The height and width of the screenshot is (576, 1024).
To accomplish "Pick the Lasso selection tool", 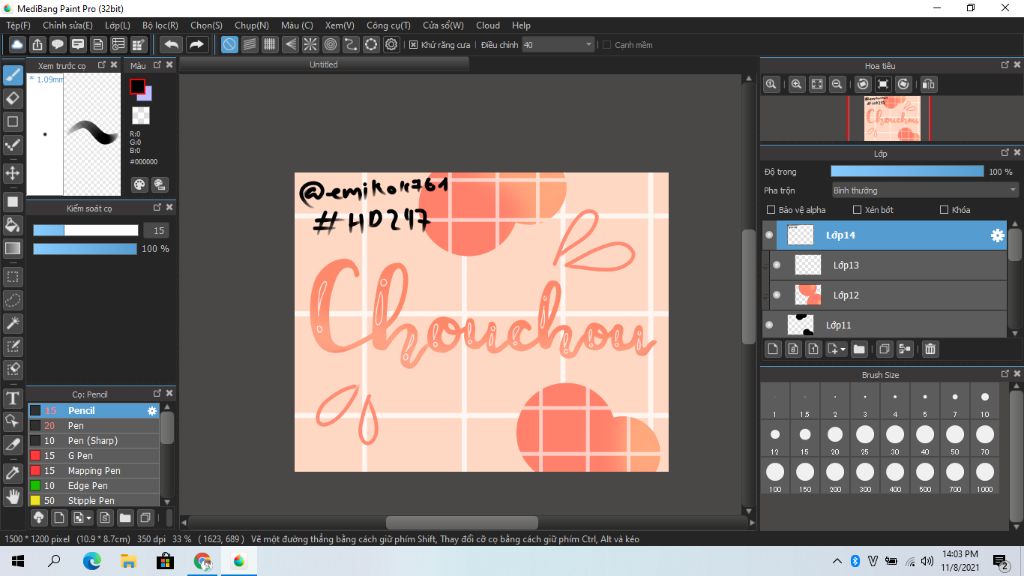I will 13,300.
